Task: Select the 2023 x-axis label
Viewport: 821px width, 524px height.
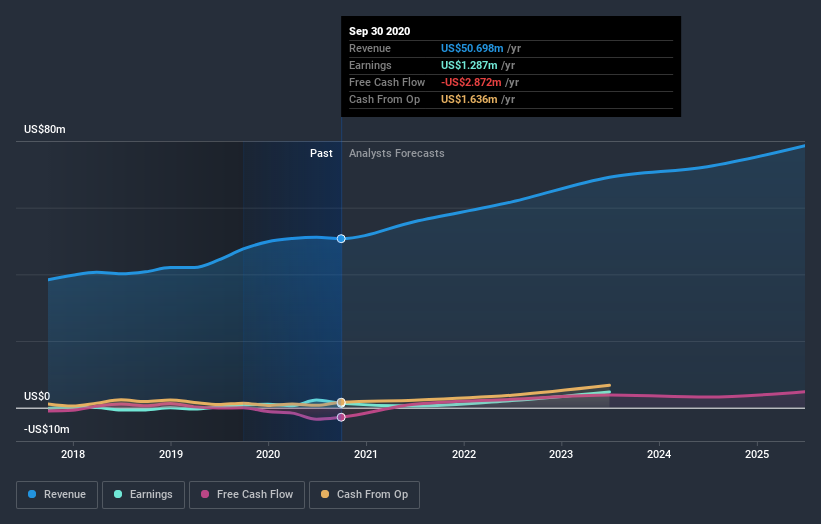Action: coord(561,454)
